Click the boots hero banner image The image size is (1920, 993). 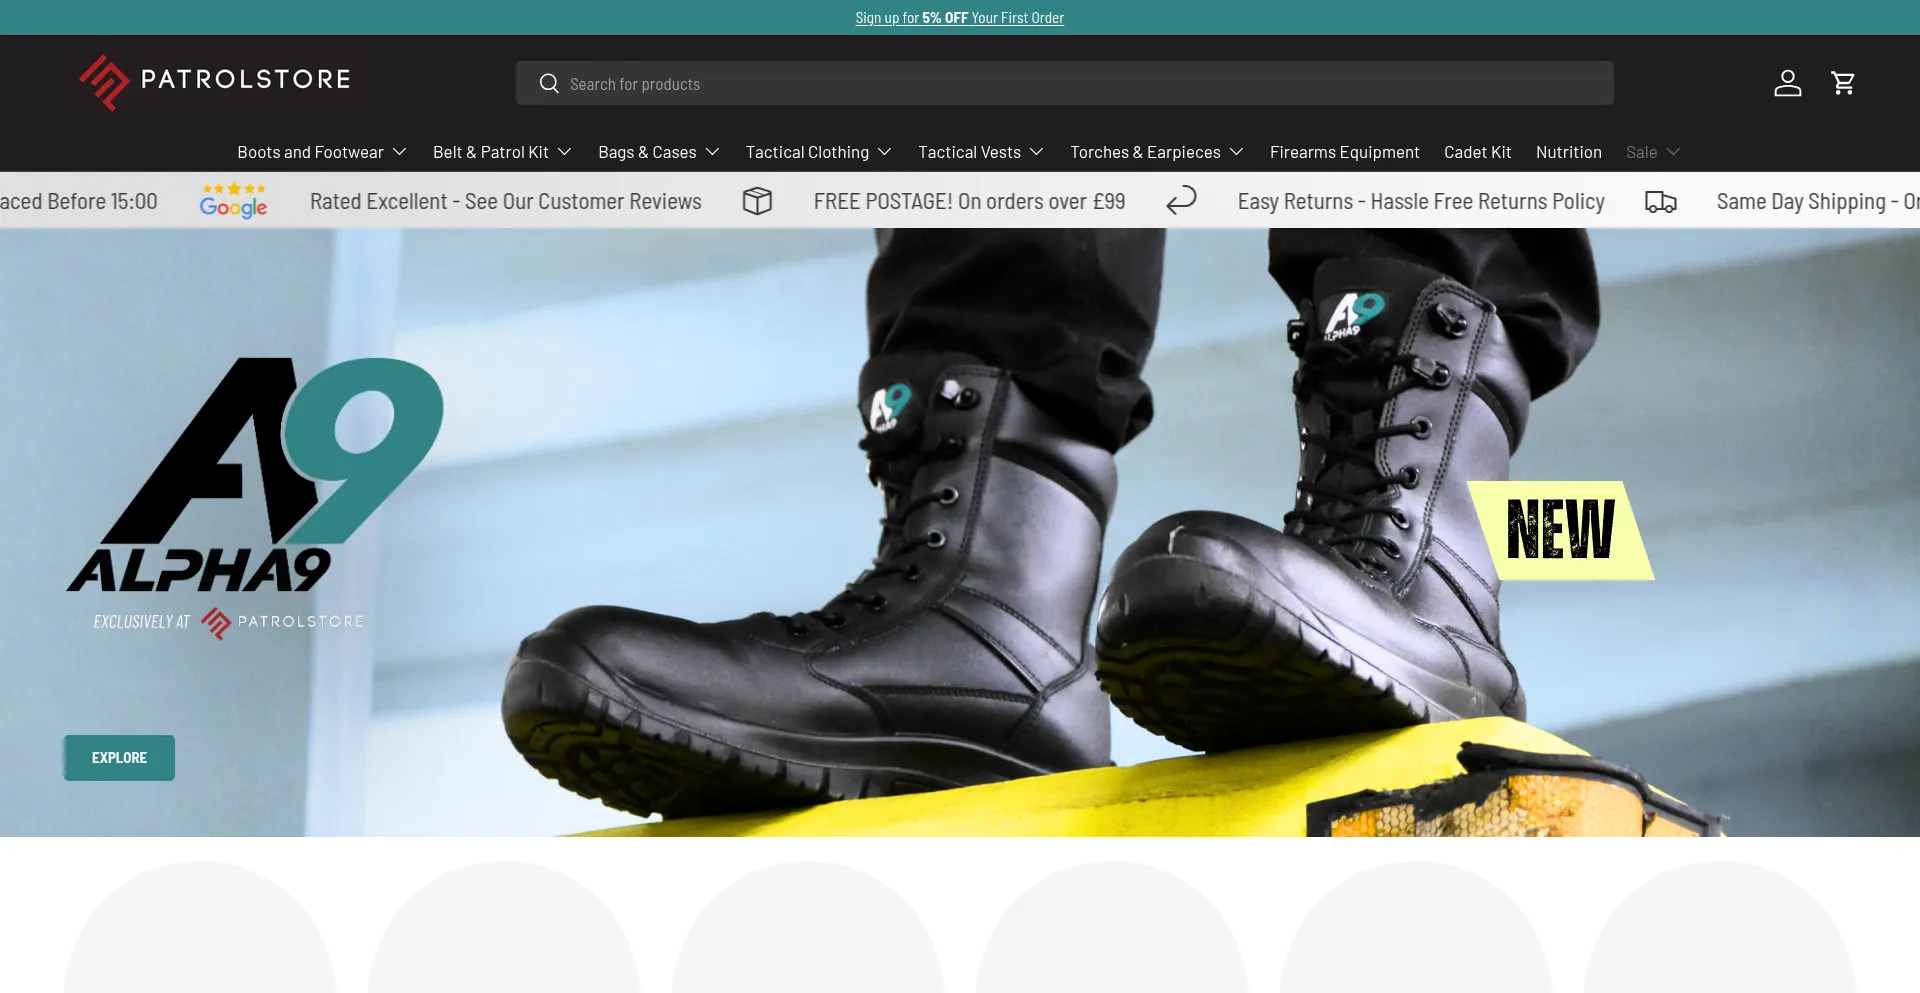pyautogui.click(x=960, y=532)
